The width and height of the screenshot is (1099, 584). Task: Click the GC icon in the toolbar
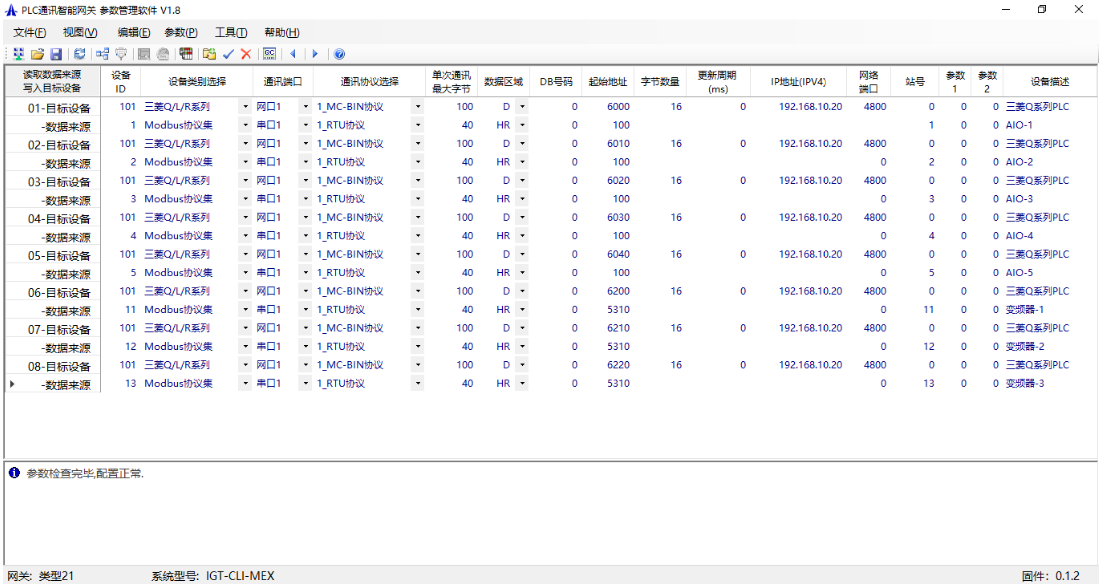click(269, 54)
